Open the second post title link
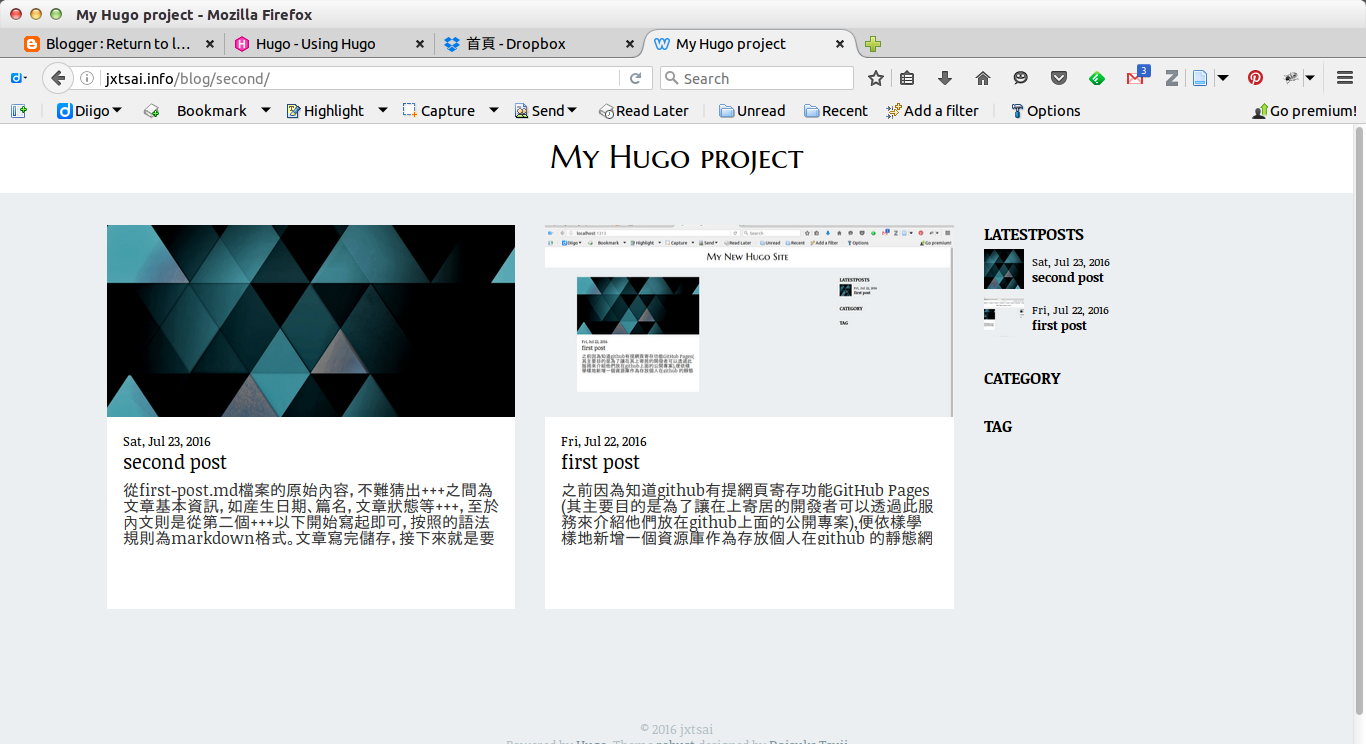Viewport: 1366px width, 744px height. (x=175, y=462)
